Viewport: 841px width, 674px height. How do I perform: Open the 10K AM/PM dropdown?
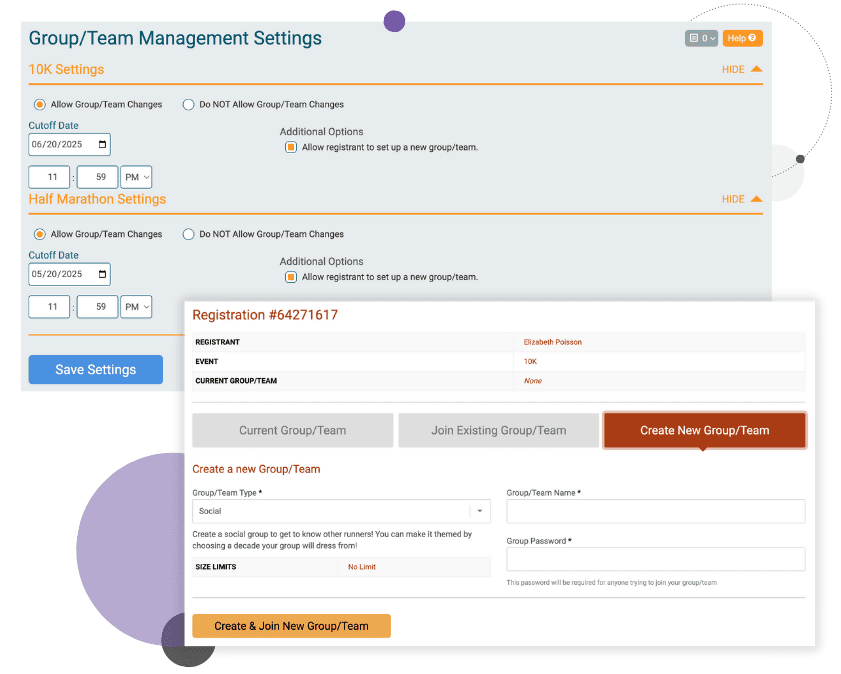pyautogui.click(x=136, y=177)
